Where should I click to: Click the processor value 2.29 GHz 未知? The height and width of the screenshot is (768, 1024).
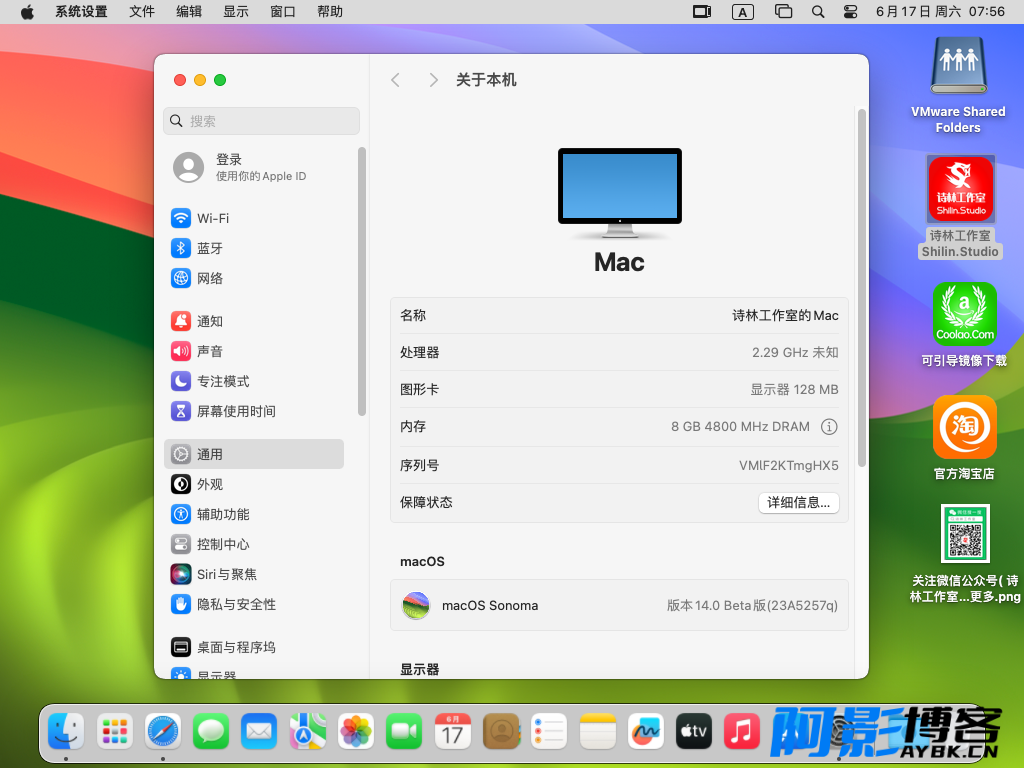[x=795, y=353]
